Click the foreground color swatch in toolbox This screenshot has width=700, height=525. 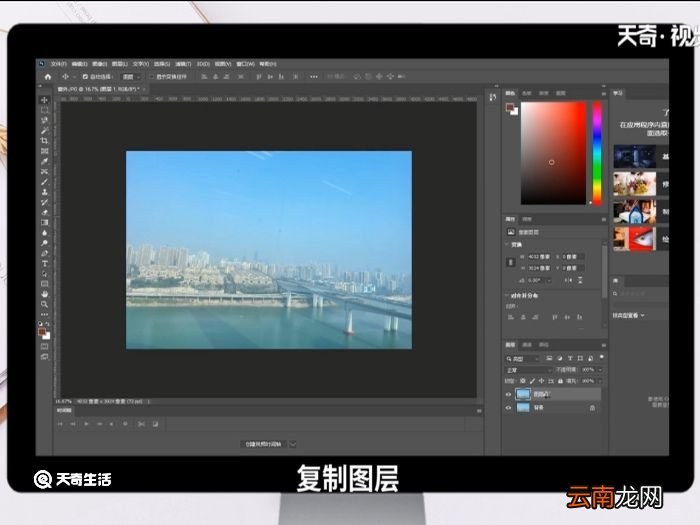(42, 332)
